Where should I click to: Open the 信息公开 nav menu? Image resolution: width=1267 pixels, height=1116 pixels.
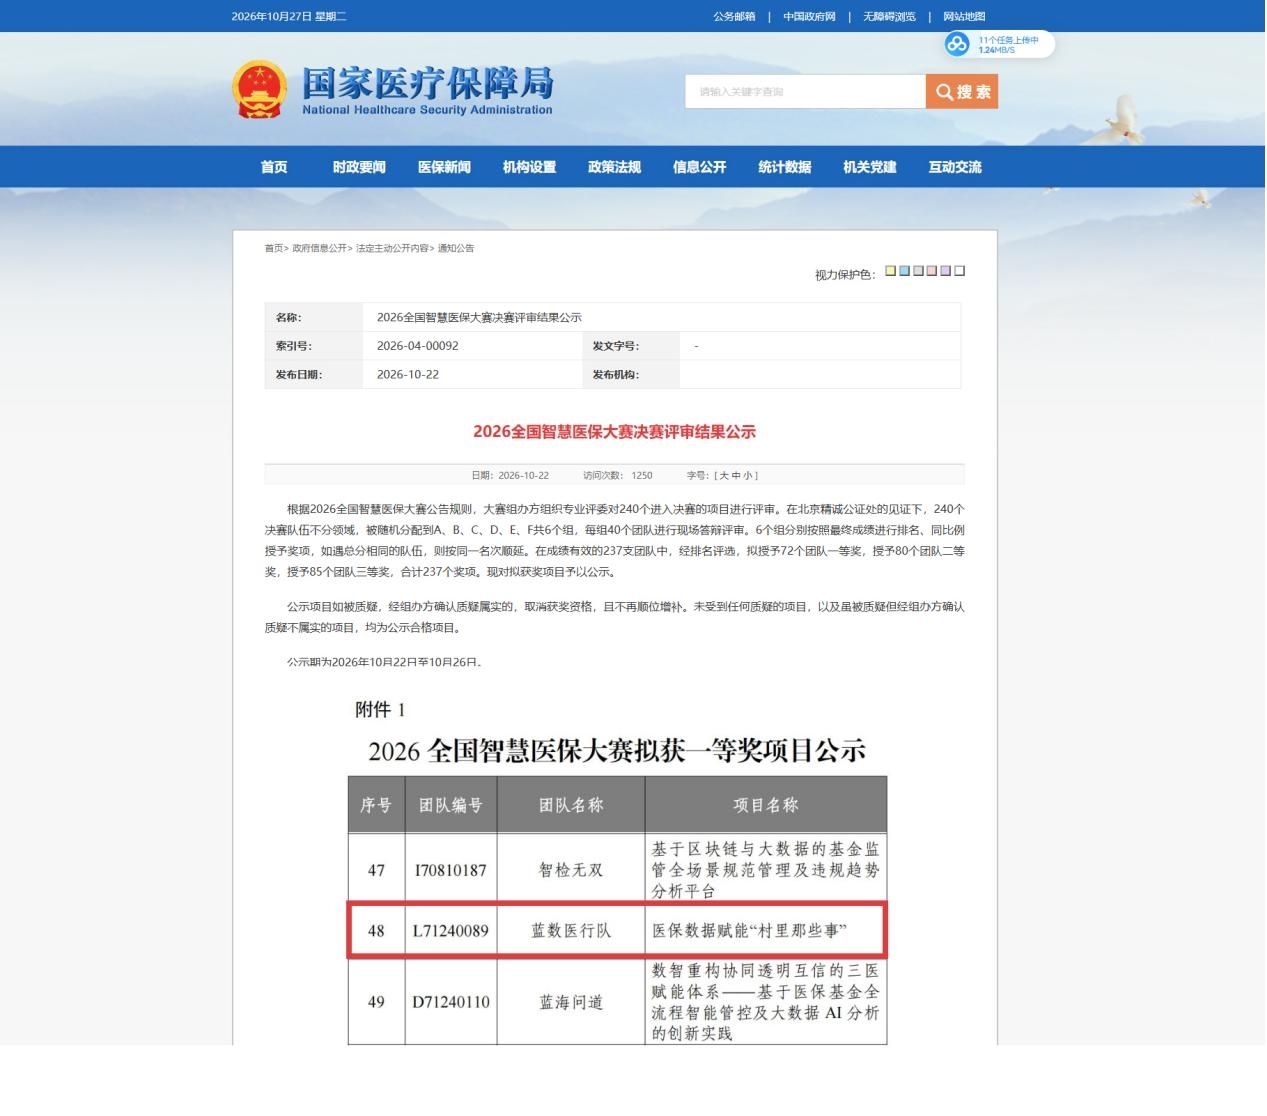pos(699,167)
